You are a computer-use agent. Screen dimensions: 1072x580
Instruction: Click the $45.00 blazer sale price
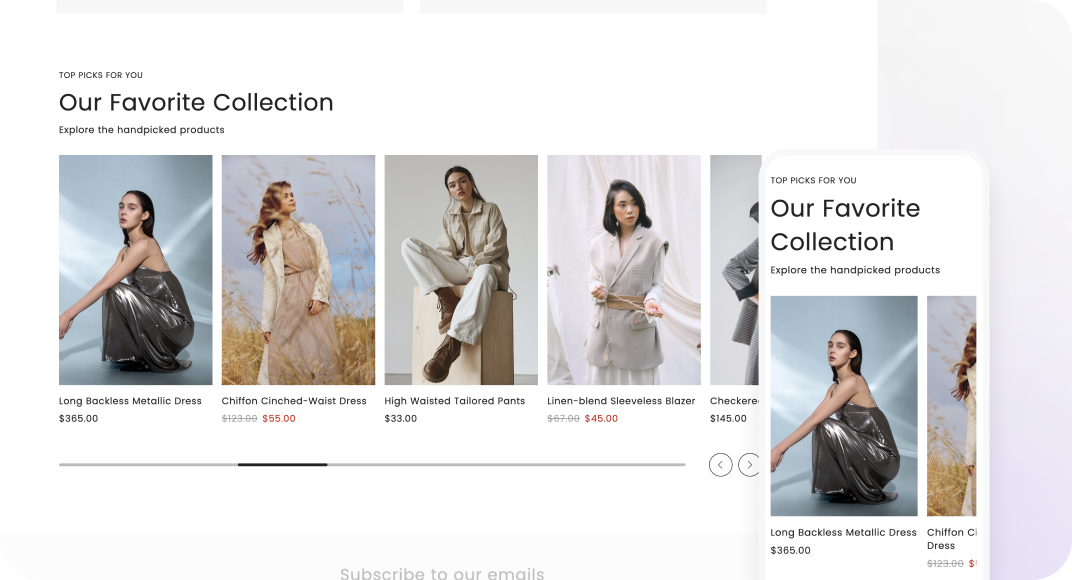[x=601, y=419]
